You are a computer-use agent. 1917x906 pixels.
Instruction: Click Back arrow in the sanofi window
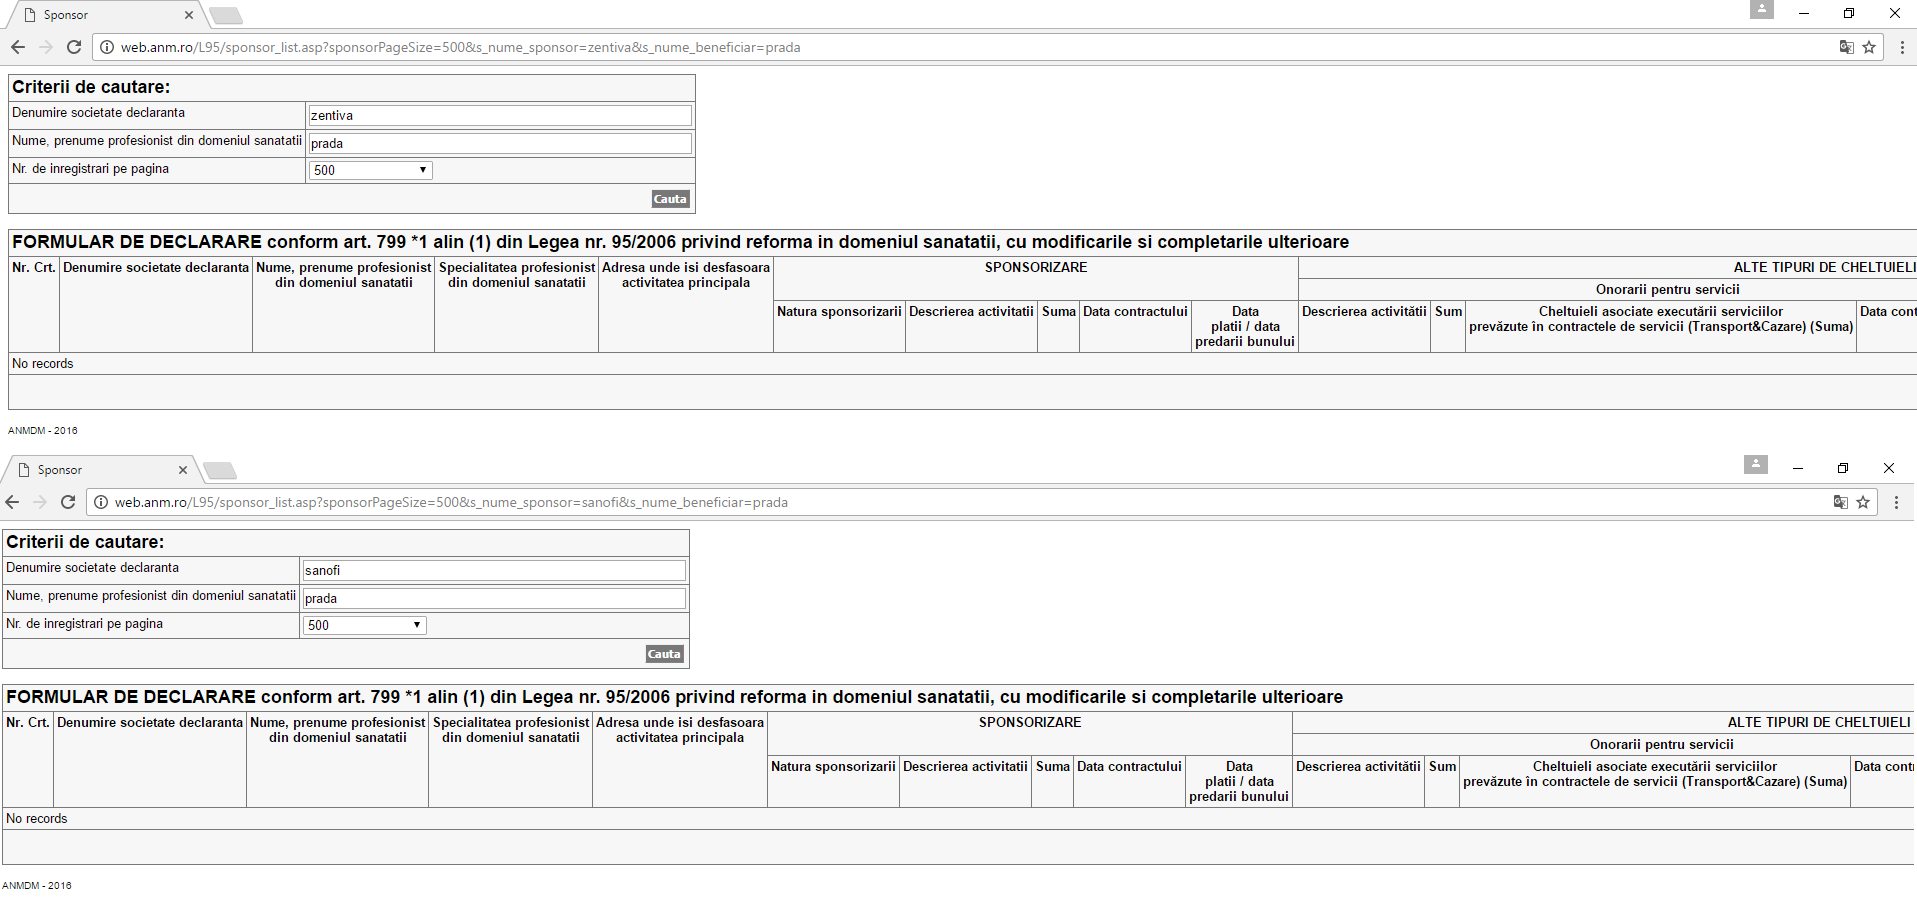tap(12, 502)
